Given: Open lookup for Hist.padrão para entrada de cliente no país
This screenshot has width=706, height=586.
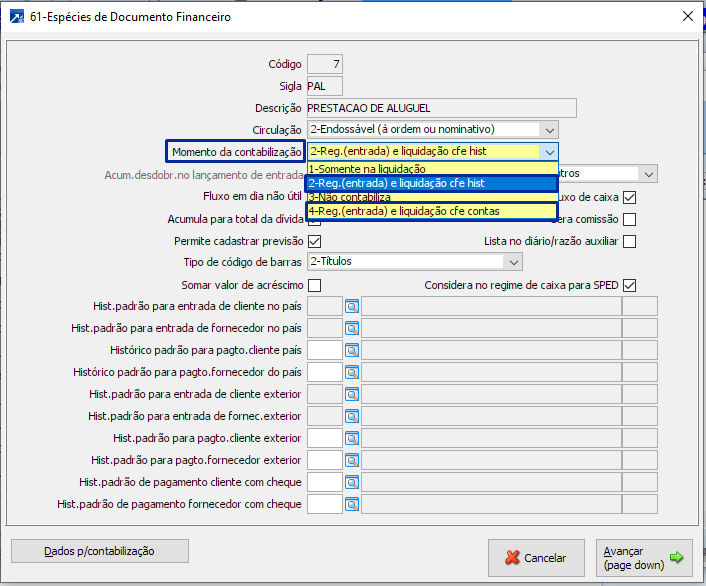Looking at the screenshot, I should point(352,306).
